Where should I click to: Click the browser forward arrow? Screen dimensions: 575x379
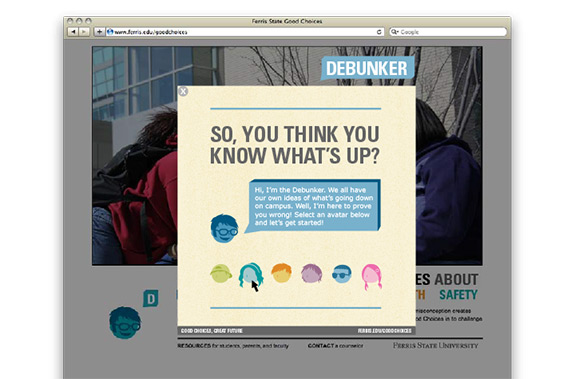tap(84, 32)
